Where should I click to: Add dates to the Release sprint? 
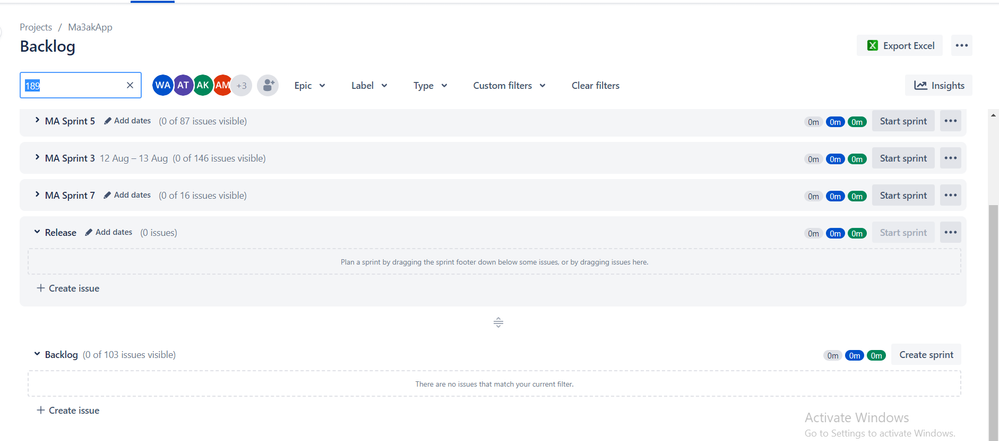click(x=109, y=232)
